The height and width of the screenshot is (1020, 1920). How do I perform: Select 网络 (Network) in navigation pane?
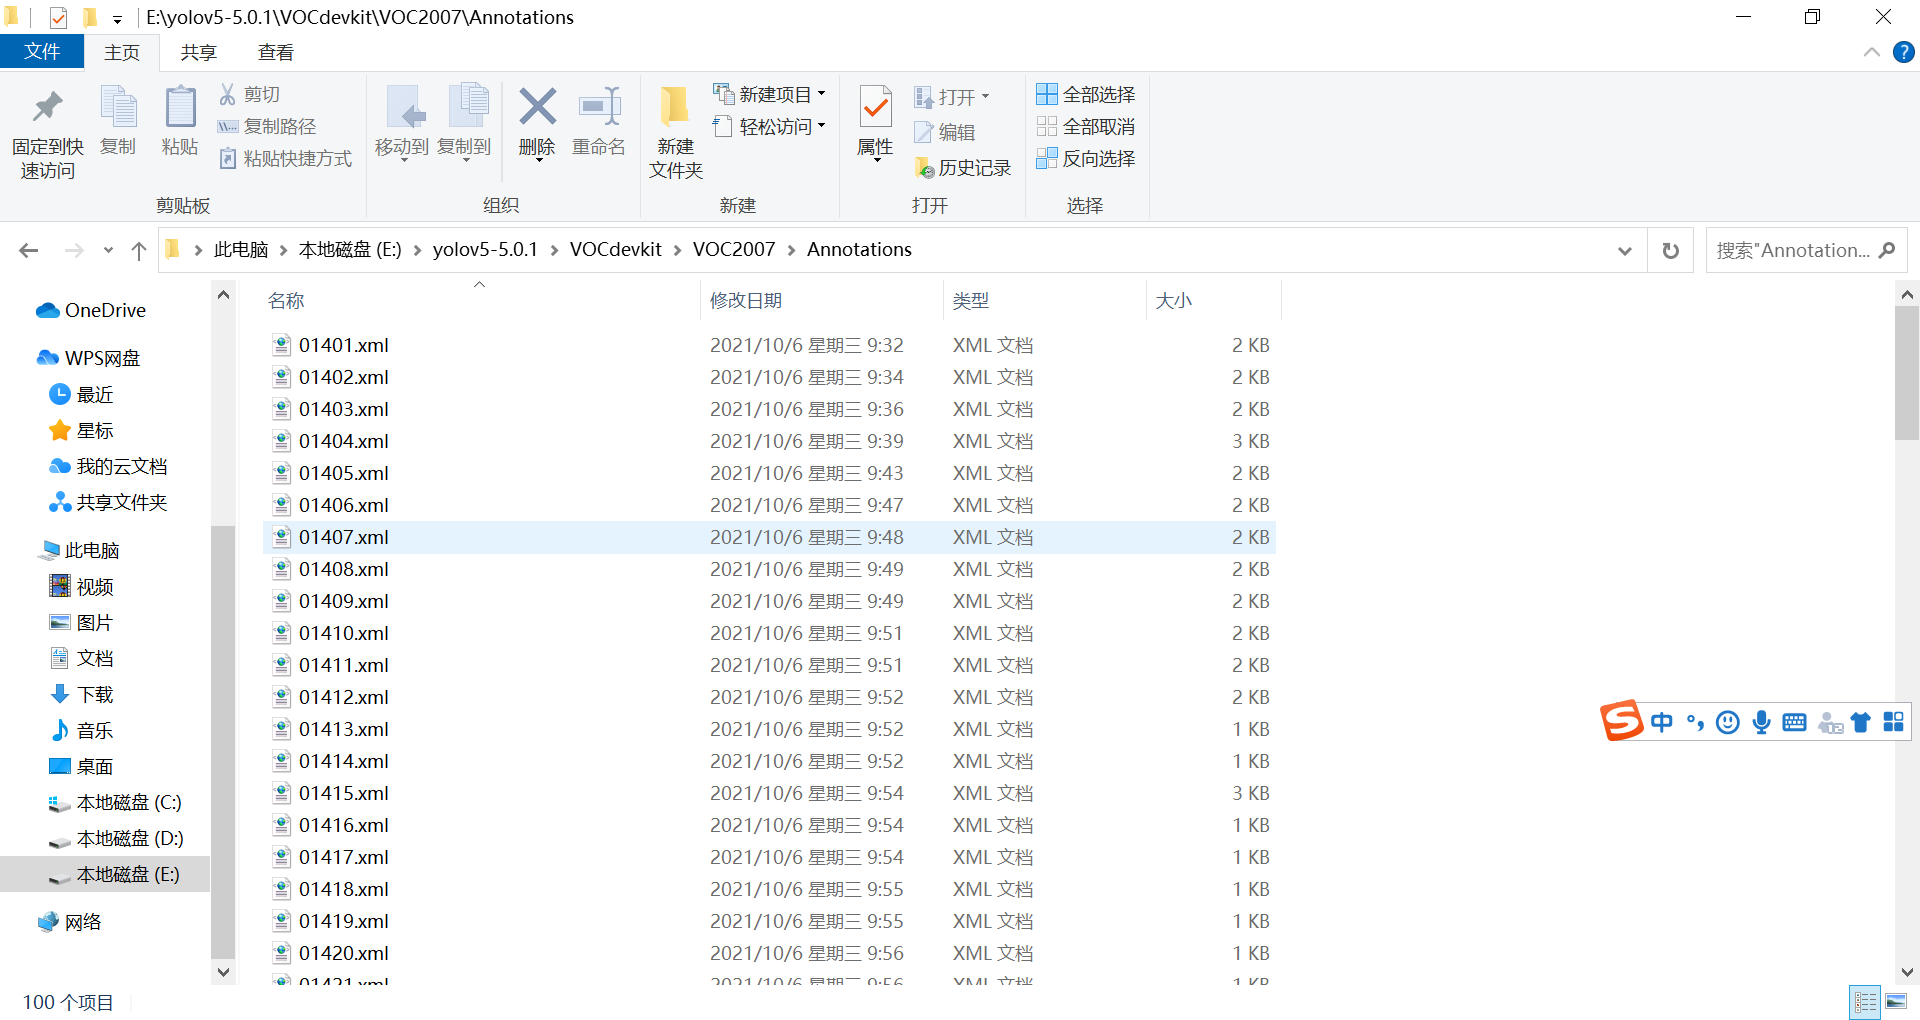tap(69, 922)
